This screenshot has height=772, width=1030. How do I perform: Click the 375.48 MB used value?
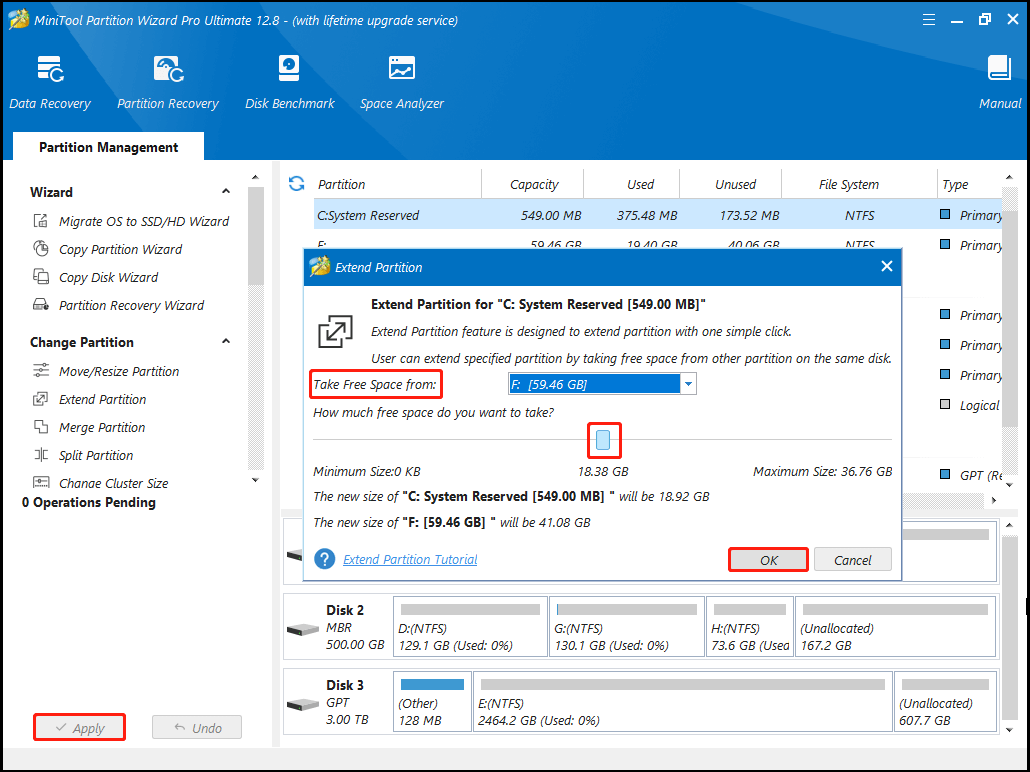(646, 216)
